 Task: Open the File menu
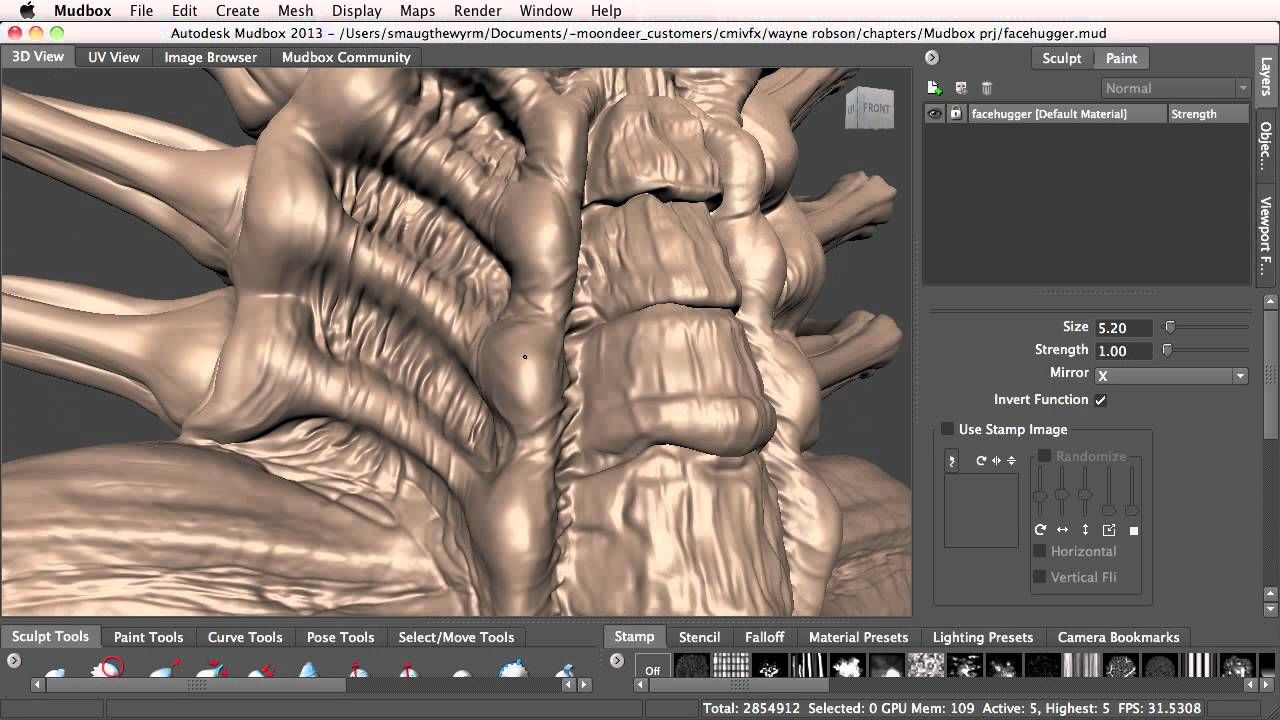tap(141, 11)
